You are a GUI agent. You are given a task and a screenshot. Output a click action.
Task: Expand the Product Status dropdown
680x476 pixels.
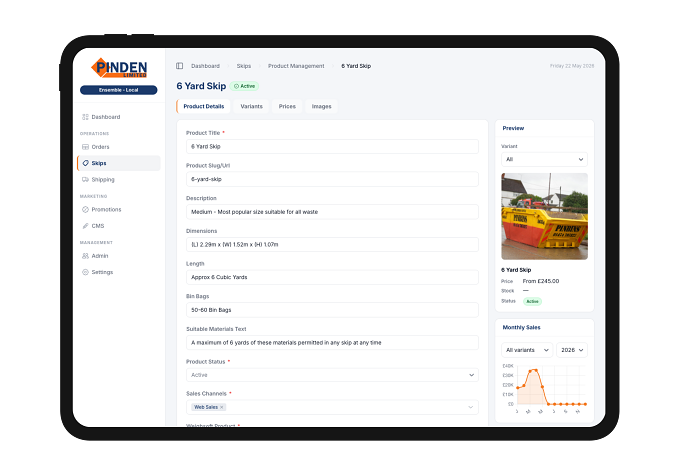332,375
